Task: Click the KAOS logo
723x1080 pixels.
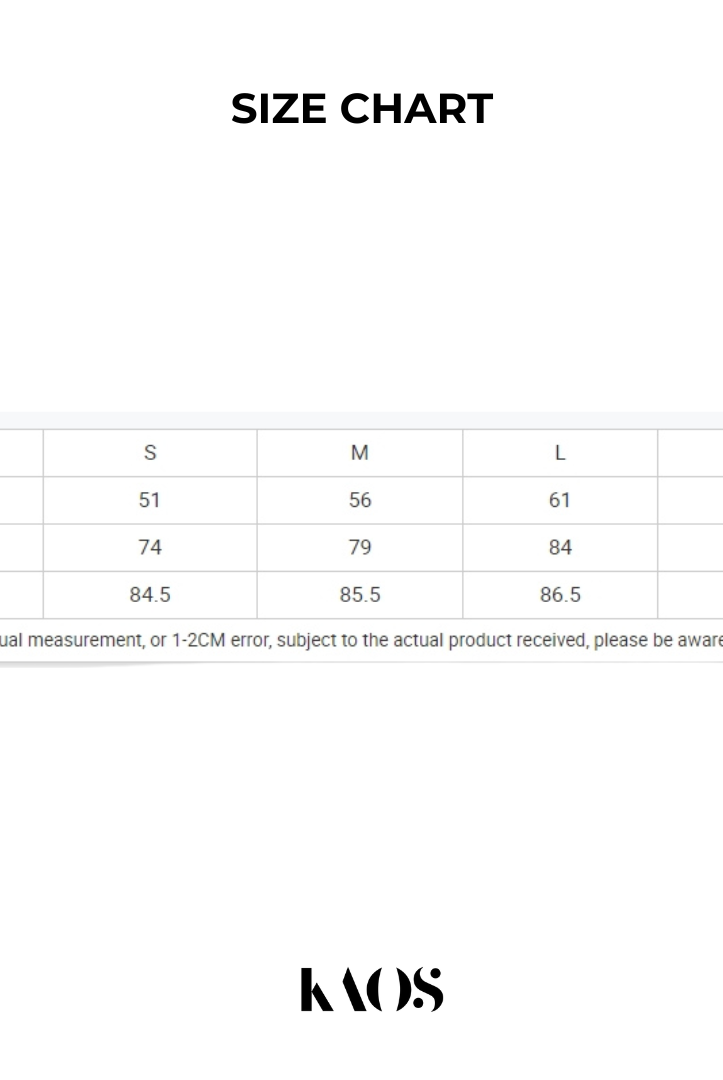Action: point(371,989)
